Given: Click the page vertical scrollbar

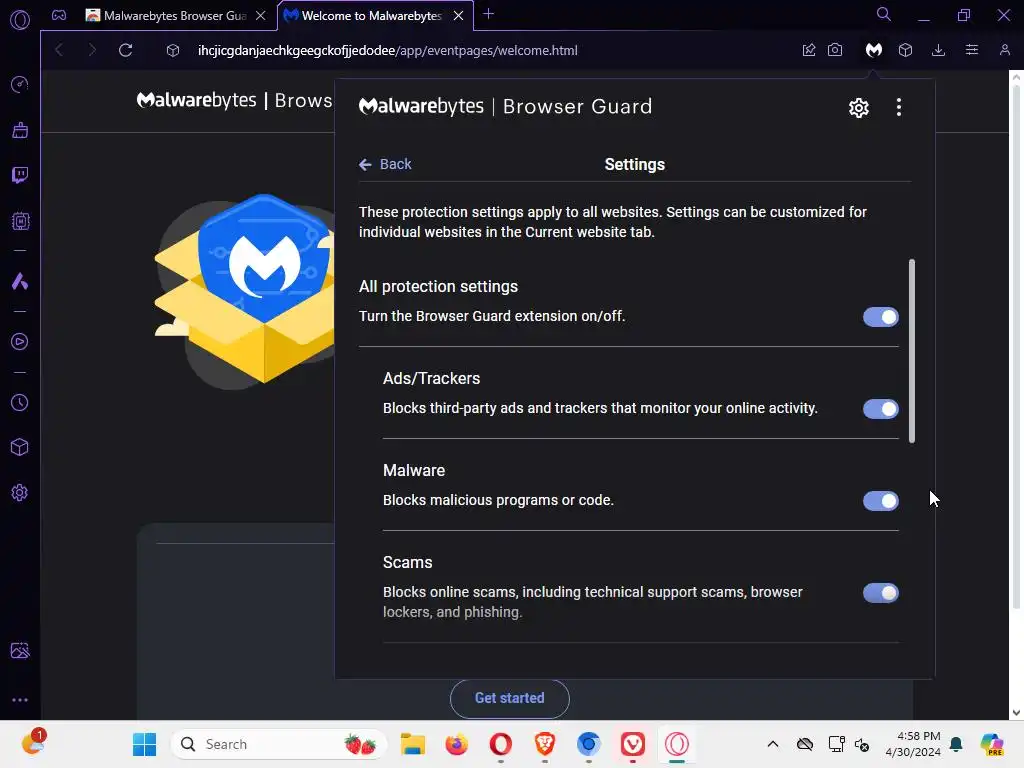Looking at the screenshot, I should 1016,345.
